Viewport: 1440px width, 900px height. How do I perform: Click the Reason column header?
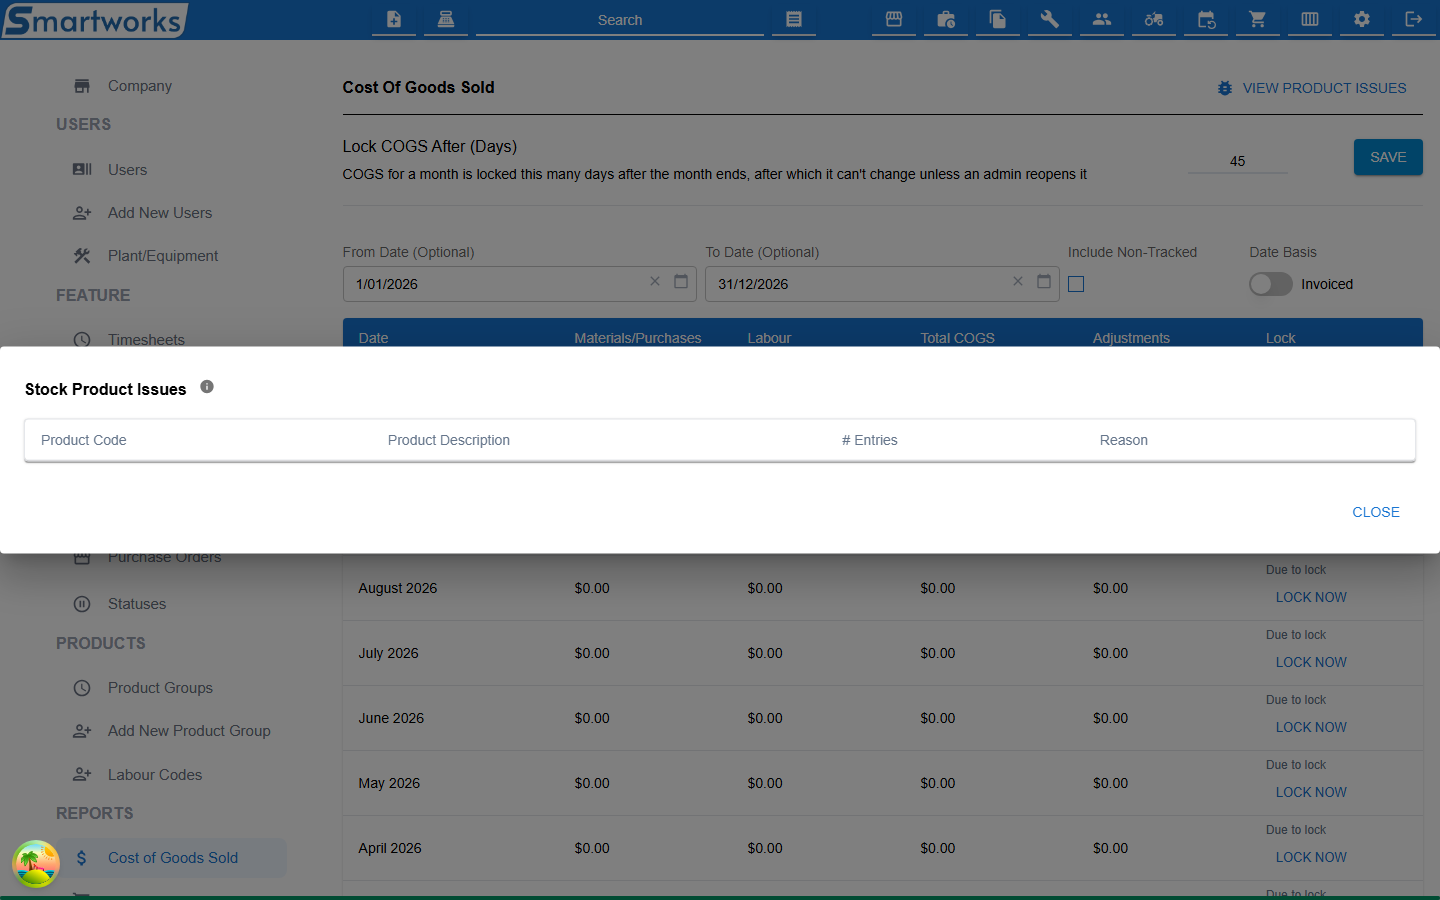coord(1124,440)
